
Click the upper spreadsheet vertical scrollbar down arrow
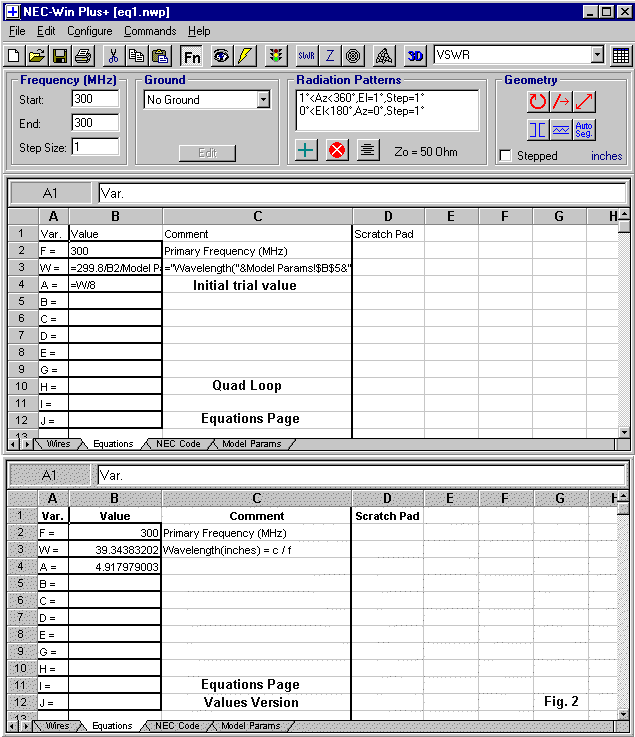pyautogui.click(x=624, y=432)
